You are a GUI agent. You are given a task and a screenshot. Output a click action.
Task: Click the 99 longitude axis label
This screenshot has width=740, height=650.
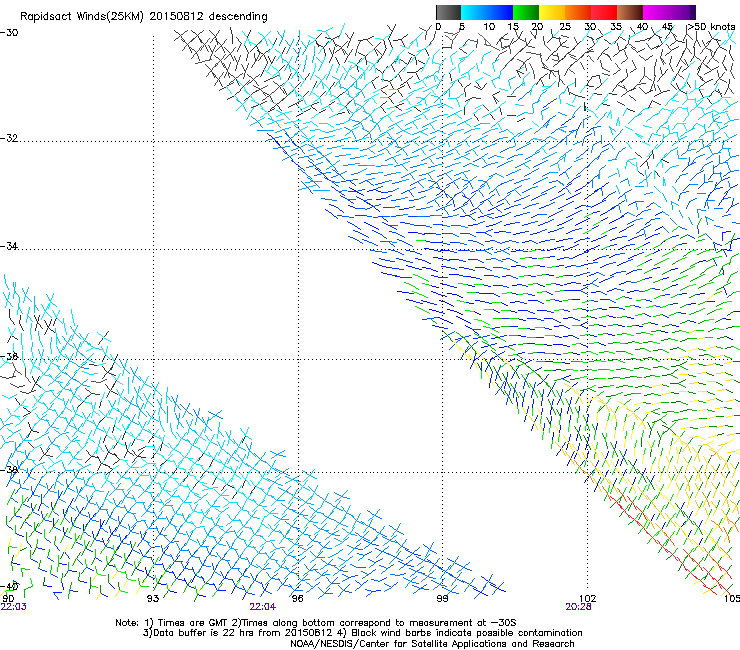point(442,599)
